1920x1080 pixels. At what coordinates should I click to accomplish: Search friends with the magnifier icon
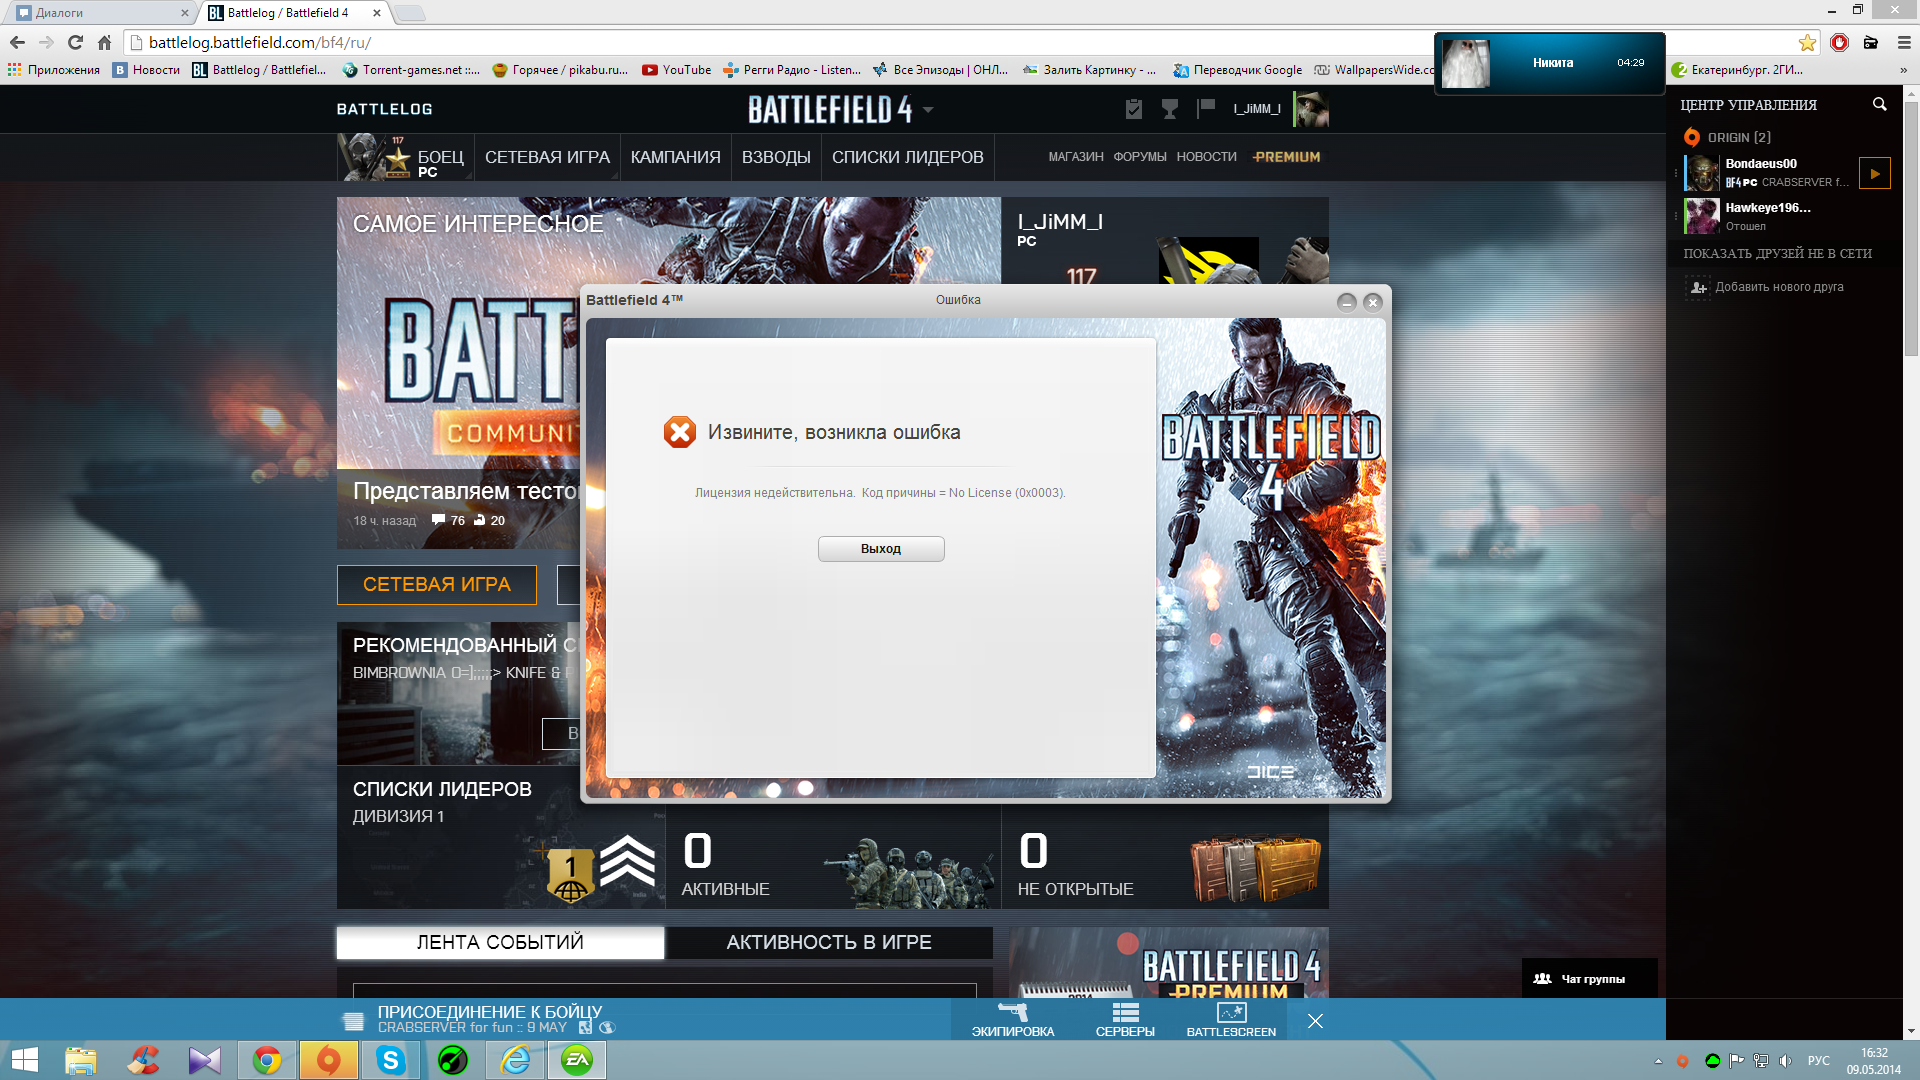[1879, 104]
